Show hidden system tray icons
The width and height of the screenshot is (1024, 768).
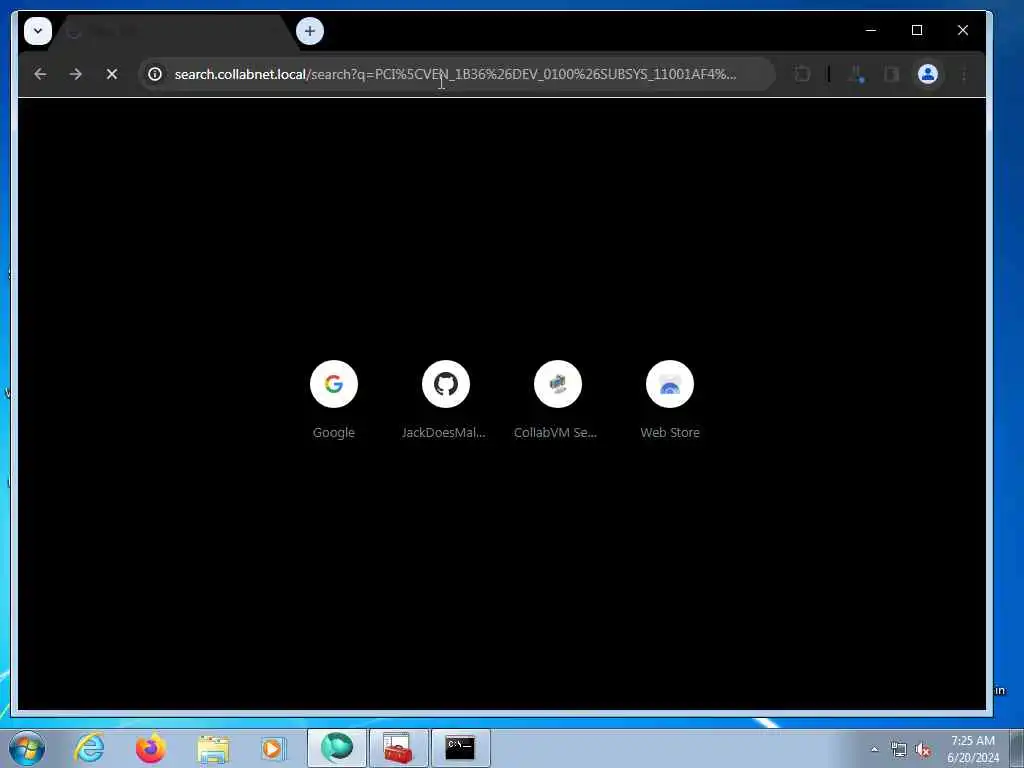[x=874, y=749]
